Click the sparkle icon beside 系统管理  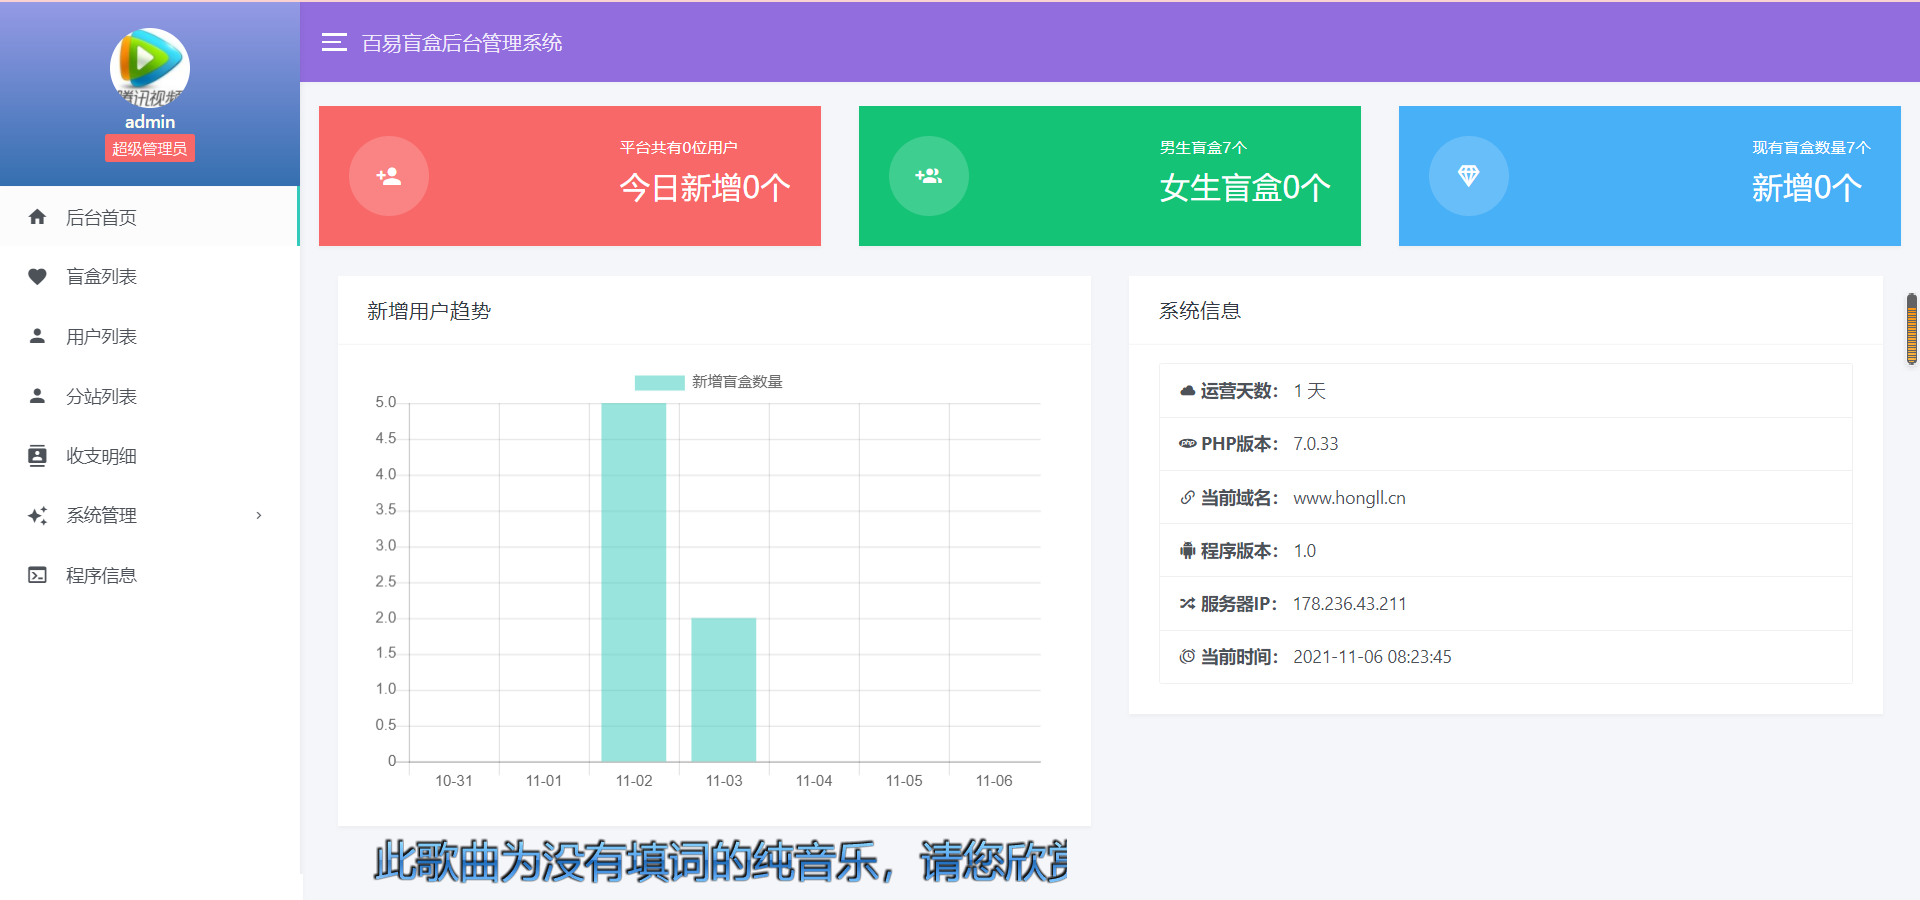coord(37,516)
